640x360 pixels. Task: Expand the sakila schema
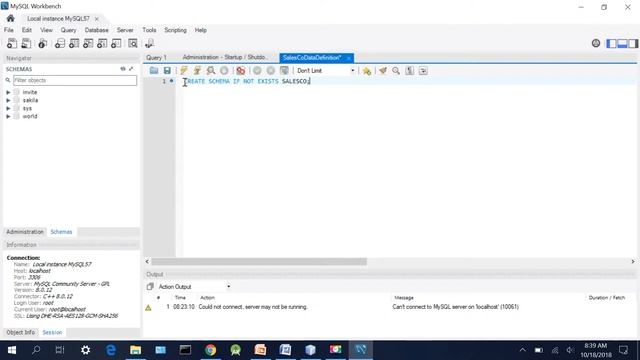8,100
